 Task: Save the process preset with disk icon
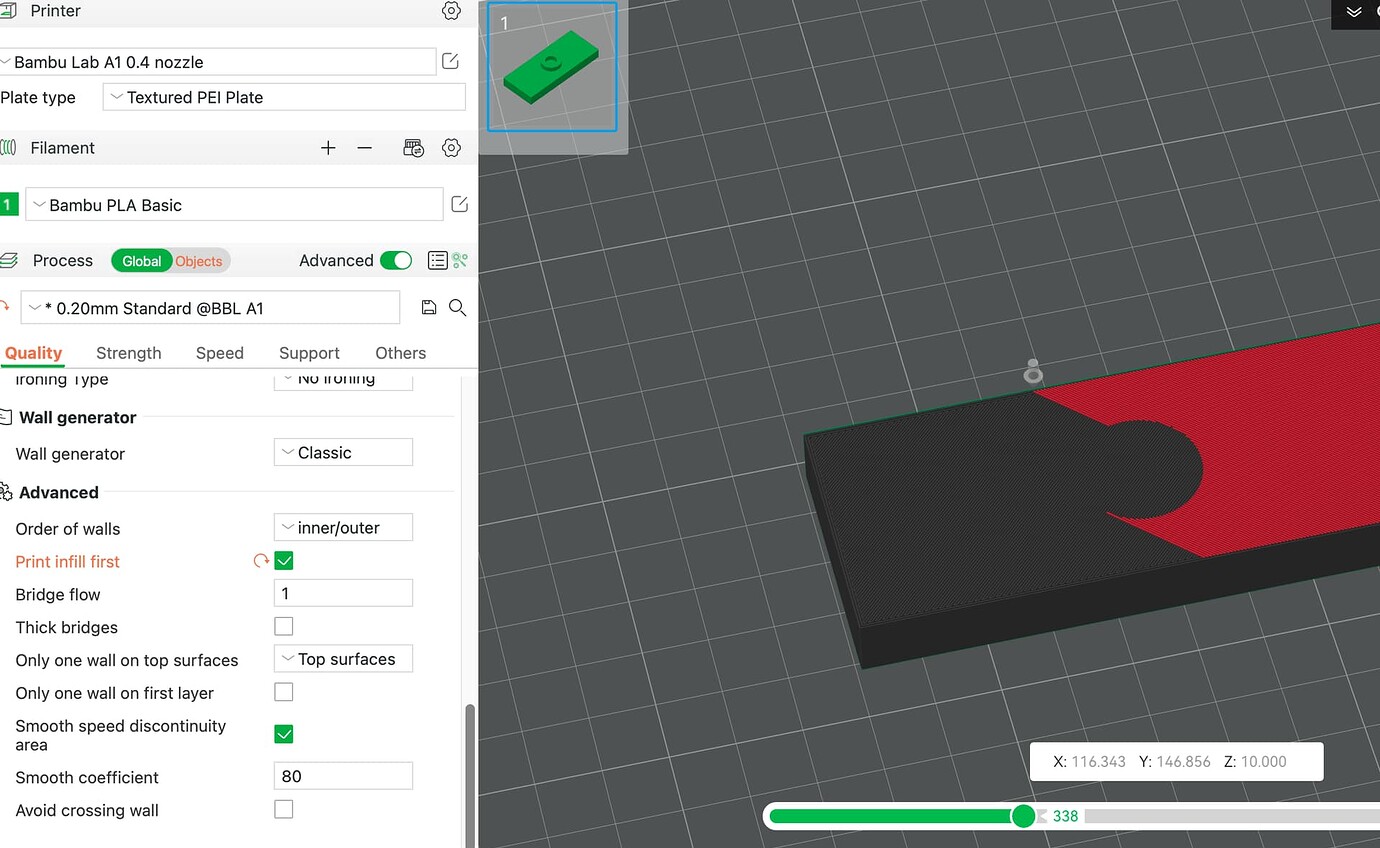click(x=429, y=308)
